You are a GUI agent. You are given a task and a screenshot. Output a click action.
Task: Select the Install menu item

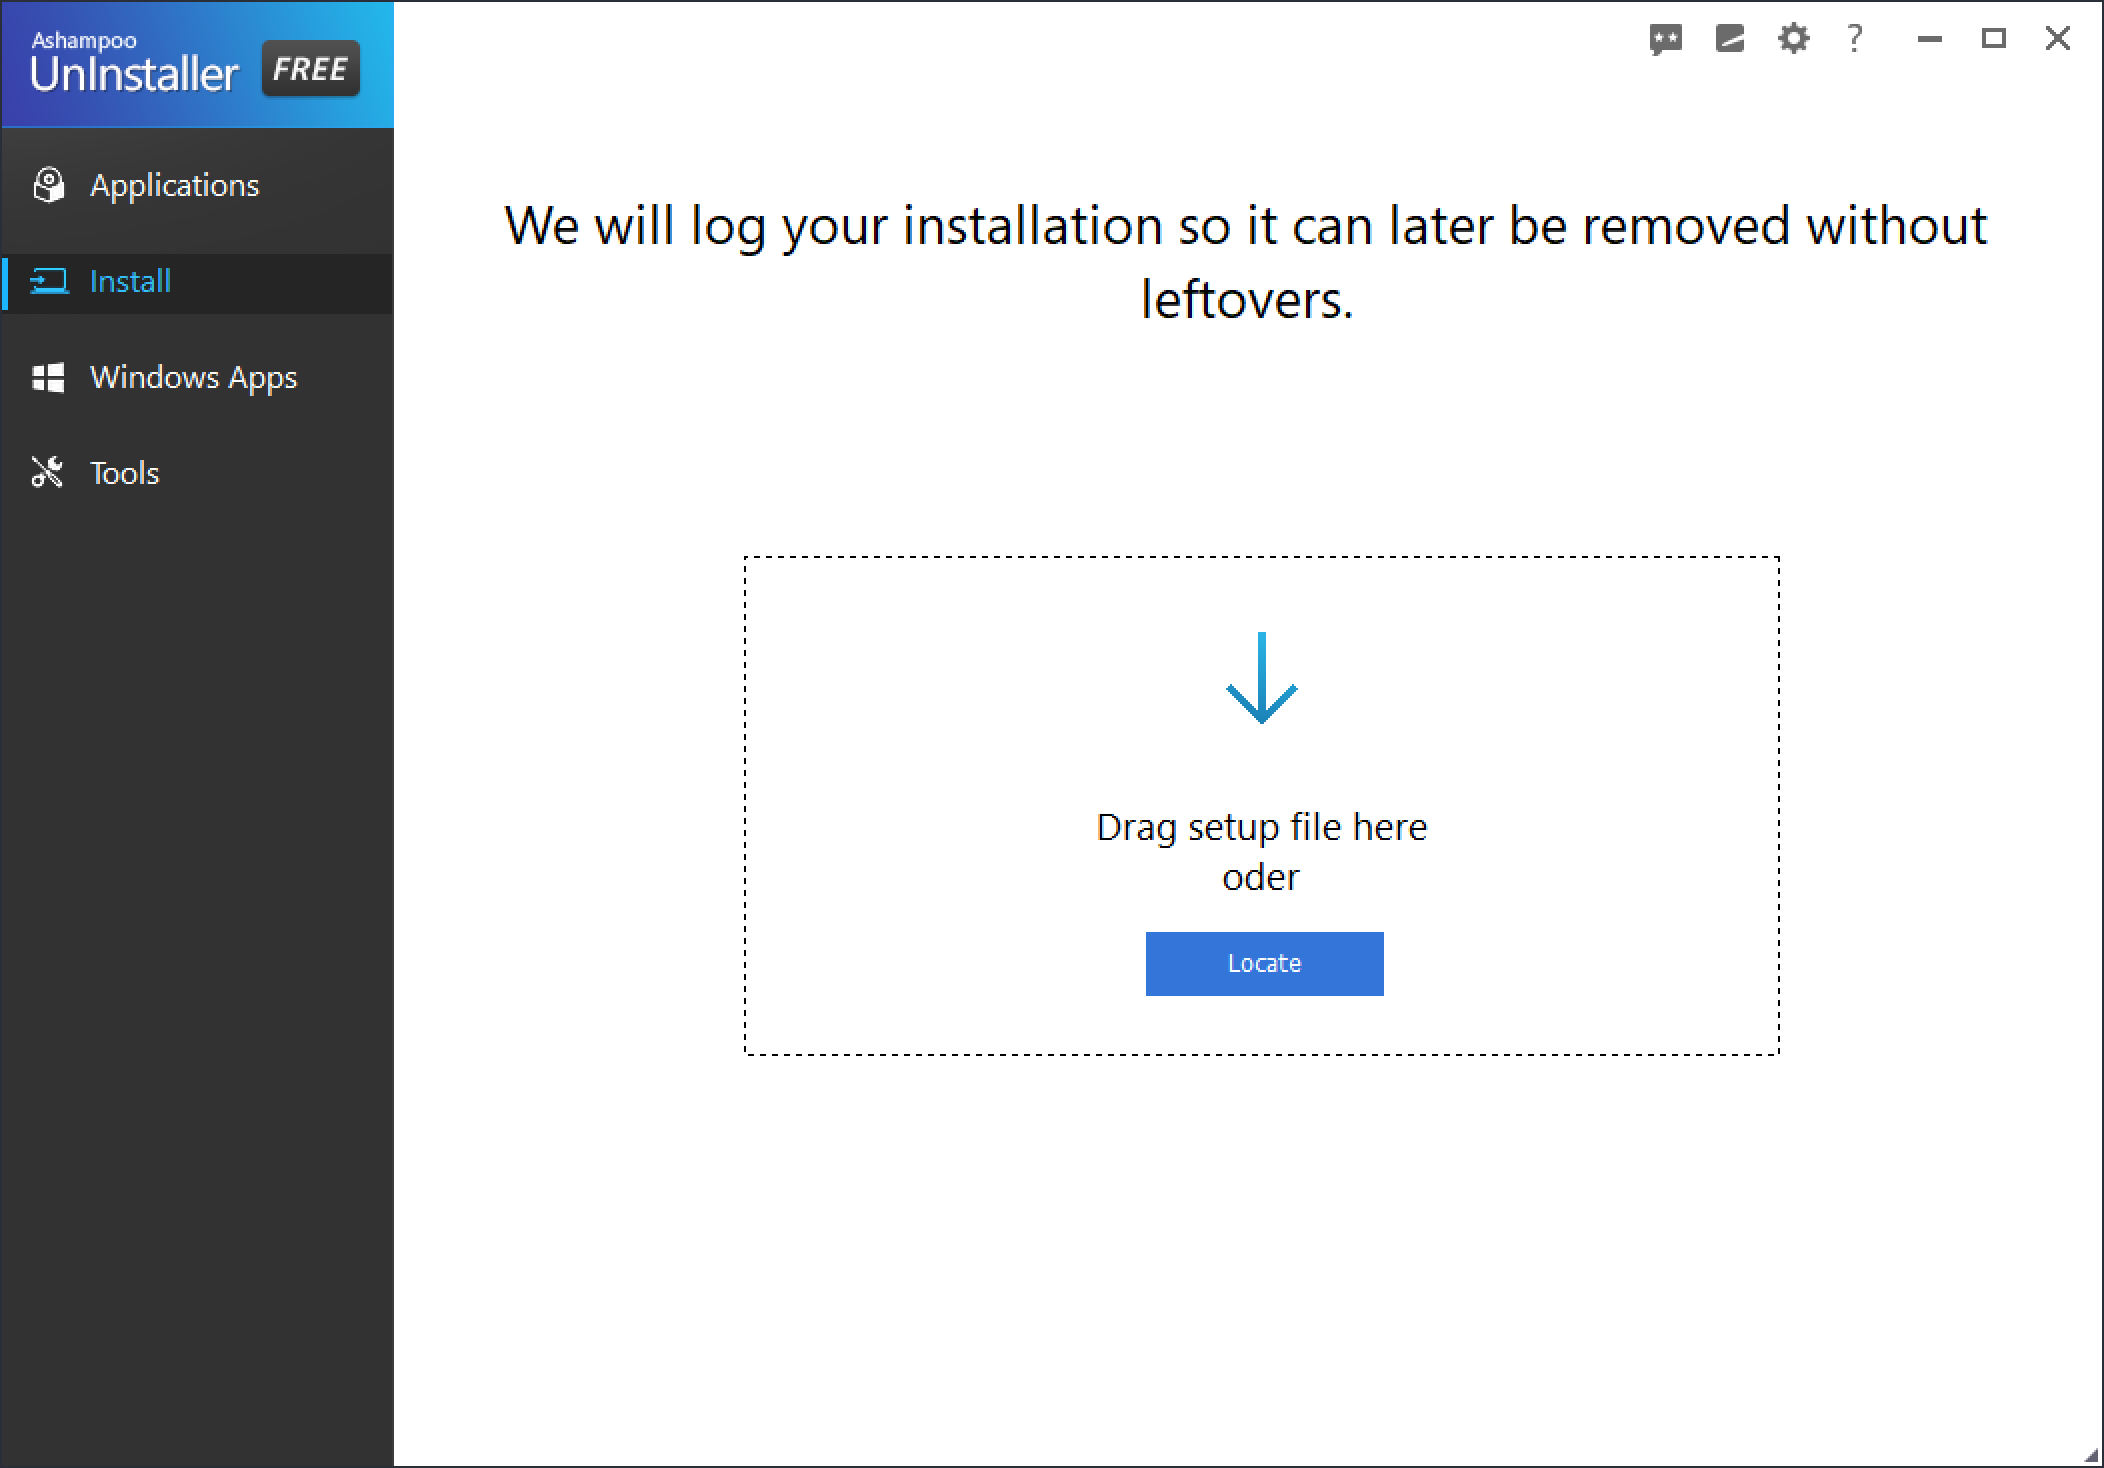pyautogui.click(x=197, y=283)
